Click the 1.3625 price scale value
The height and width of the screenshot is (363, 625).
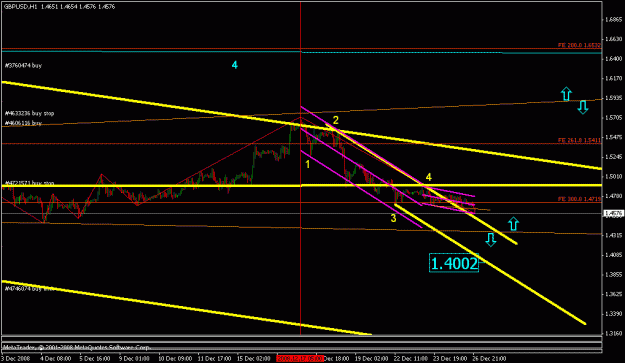(x=614, y=294)
